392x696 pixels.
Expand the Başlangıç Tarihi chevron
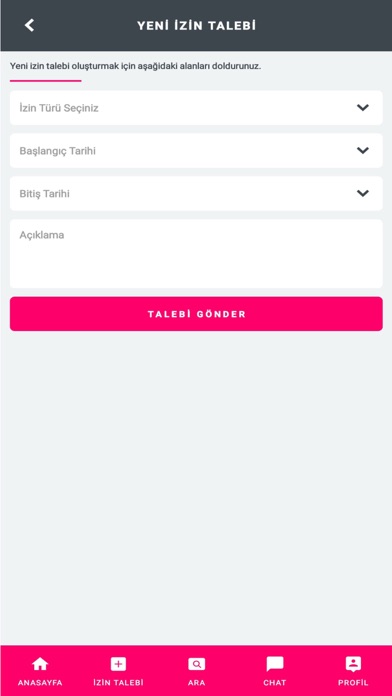coord(363,150)
